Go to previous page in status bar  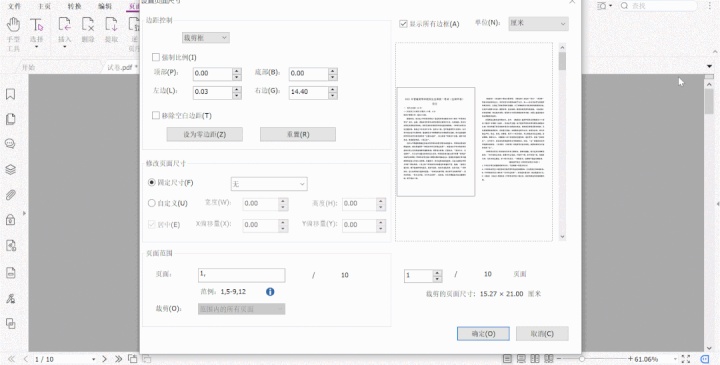click(x=25, y=359)
